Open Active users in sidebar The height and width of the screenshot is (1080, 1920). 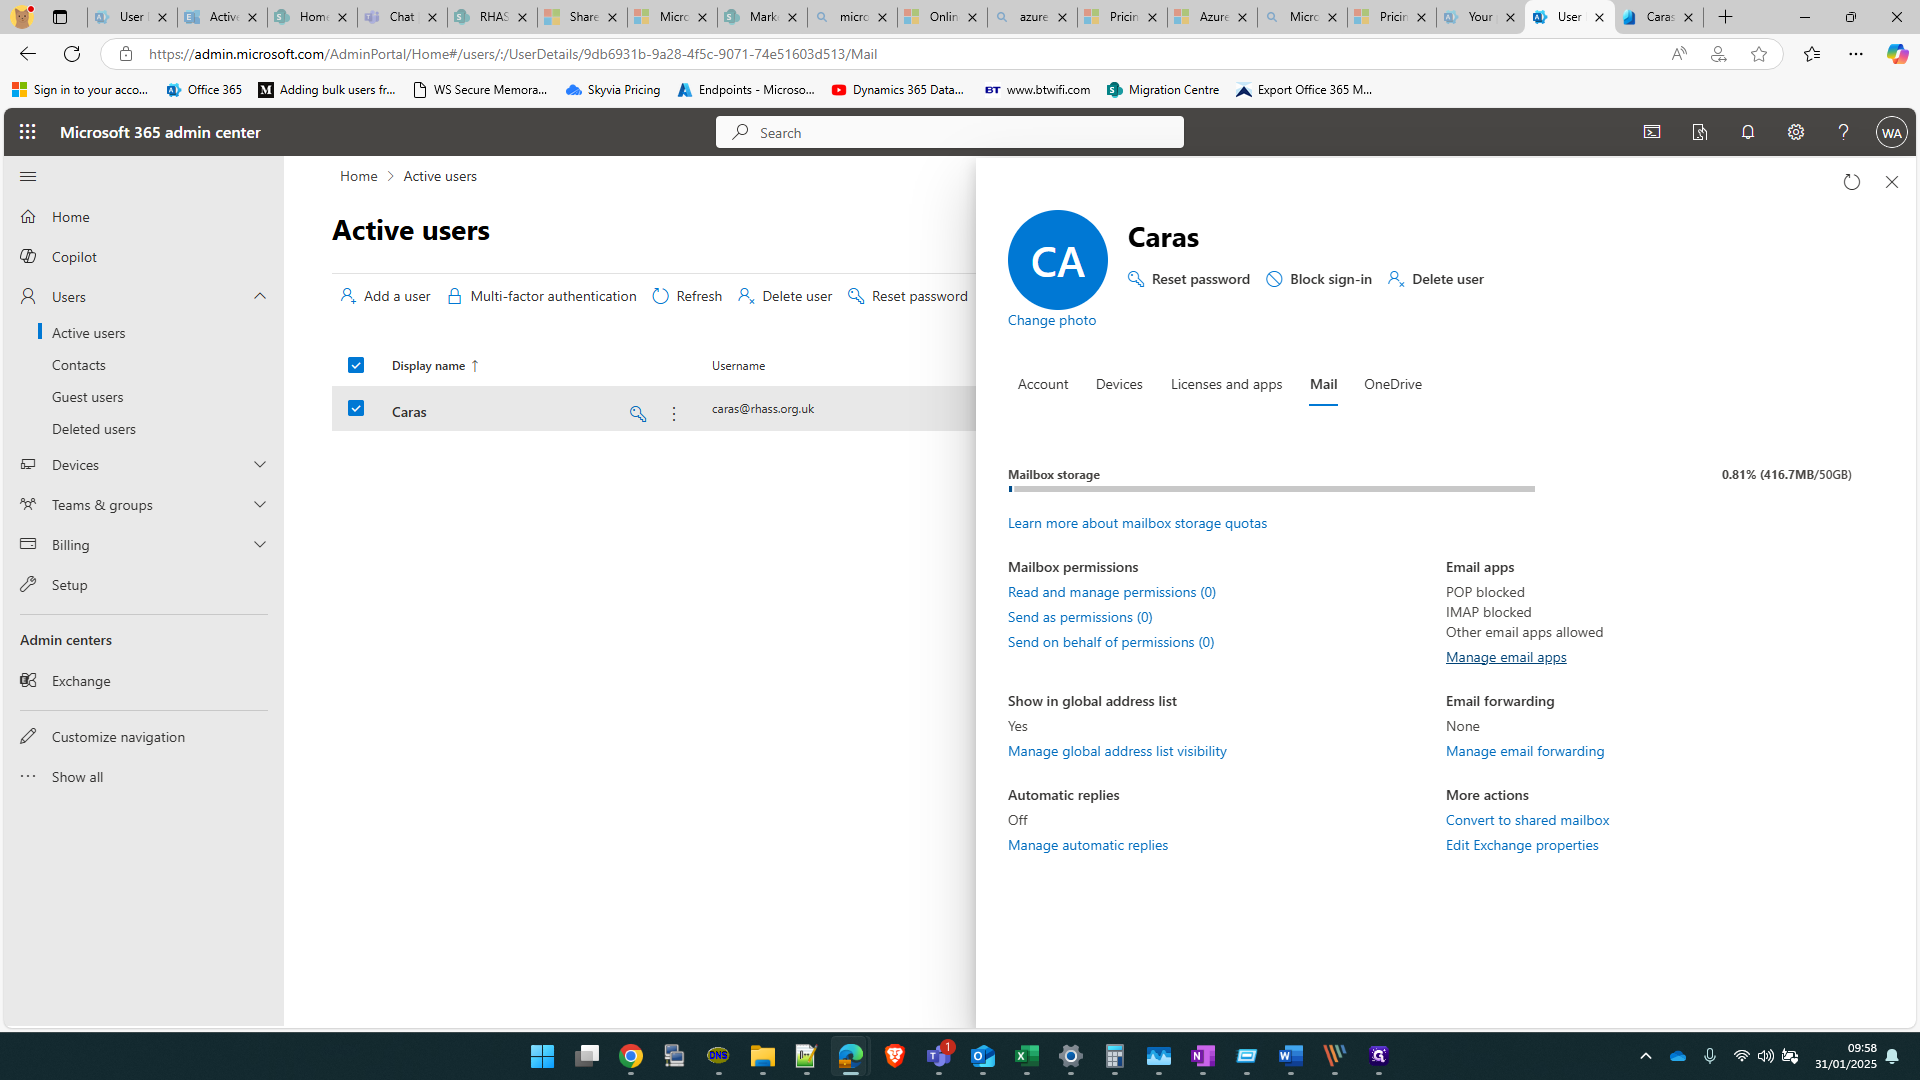tap(89, 333)
